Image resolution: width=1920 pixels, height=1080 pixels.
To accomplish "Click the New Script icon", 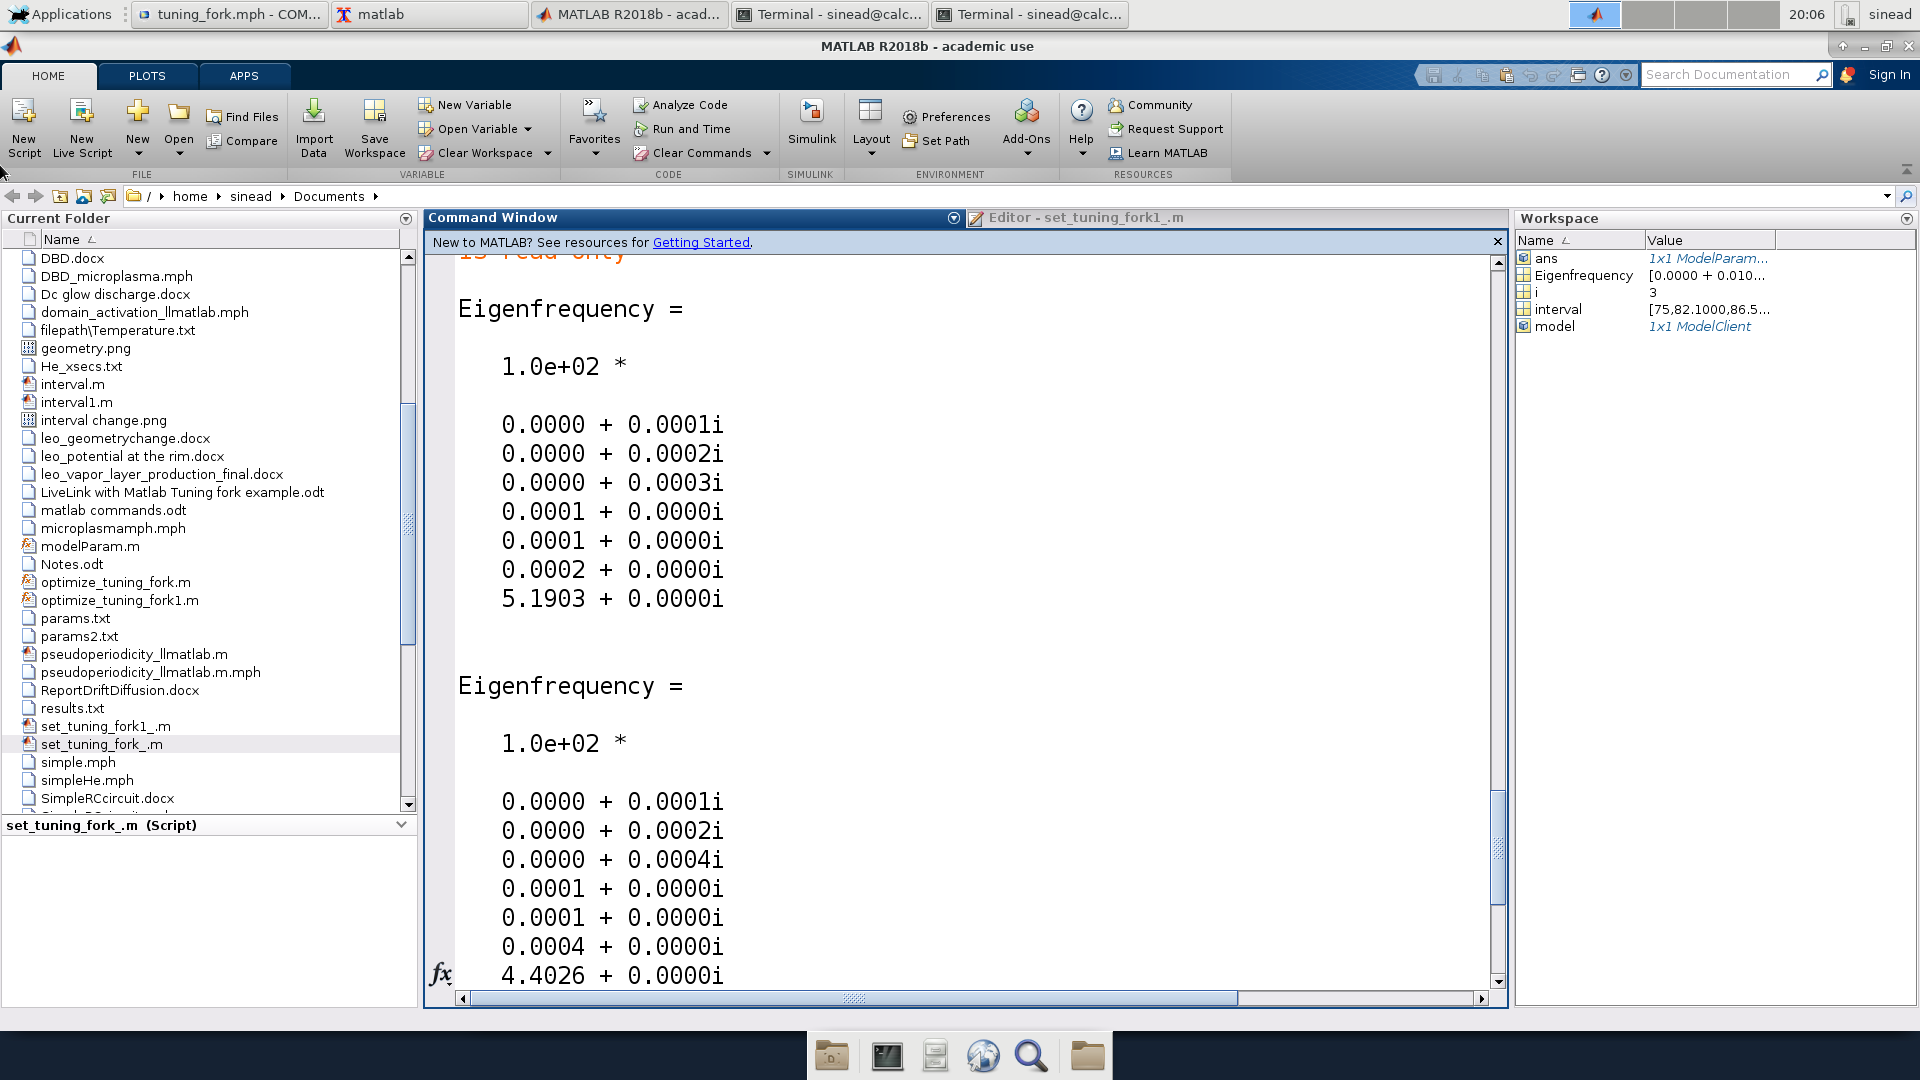I will click(24, 113).
